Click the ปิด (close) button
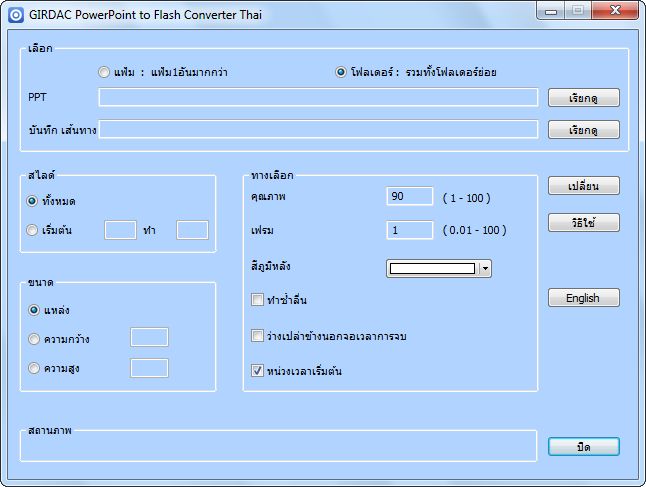This screenshot has width=646, height=487. pyautogui.click(x=583, y=447)
